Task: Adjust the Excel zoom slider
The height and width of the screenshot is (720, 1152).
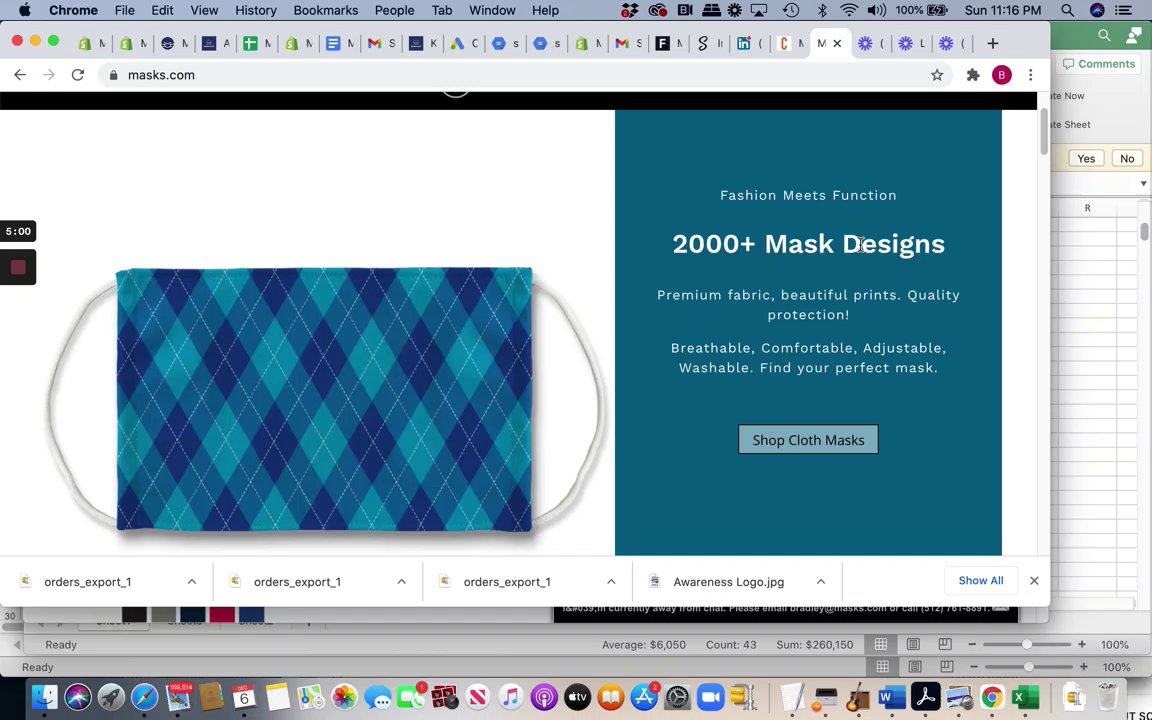Action: click(x=1026, y=644)
